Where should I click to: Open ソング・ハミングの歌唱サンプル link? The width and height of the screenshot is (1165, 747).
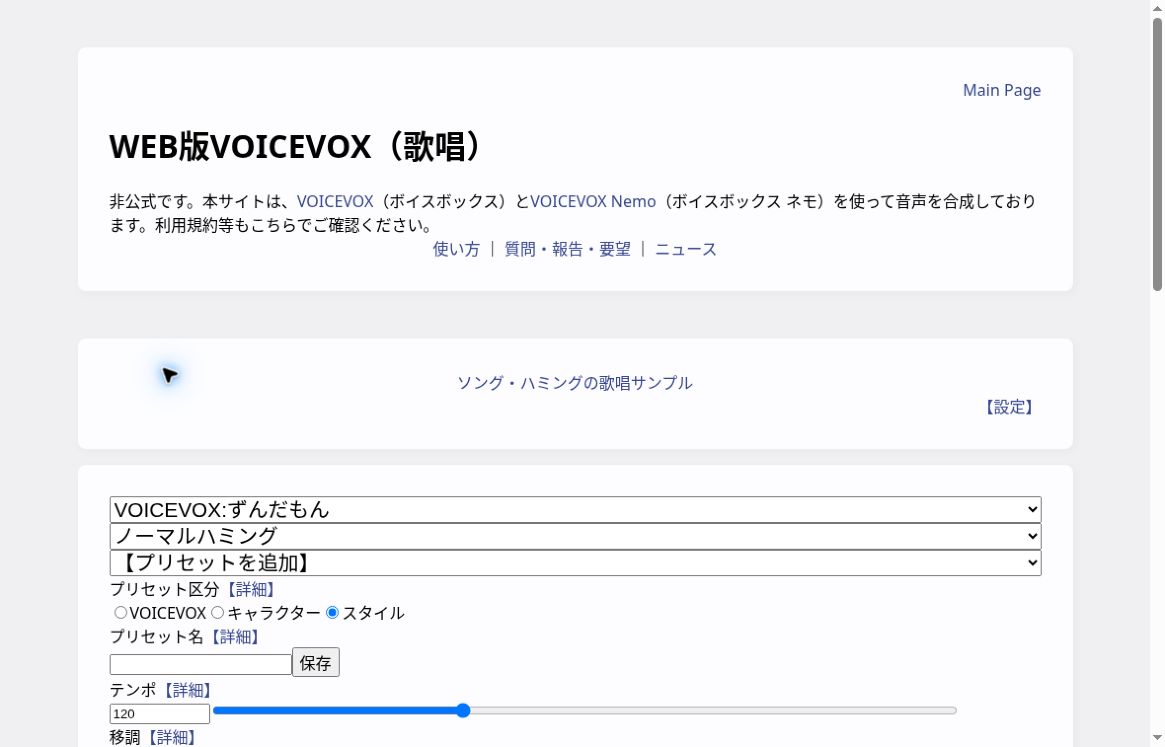[x=574, y=383]
